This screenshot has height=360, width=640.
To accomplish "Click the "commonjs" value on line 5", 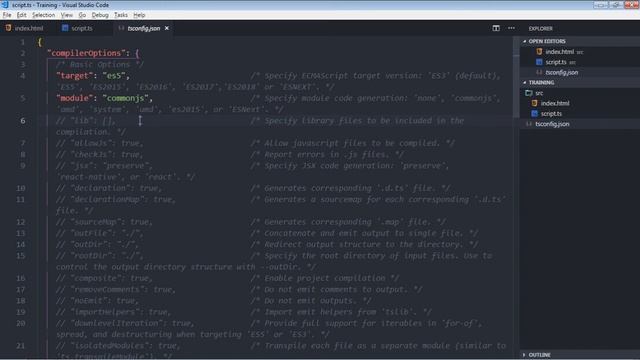I will click(125, 98).
